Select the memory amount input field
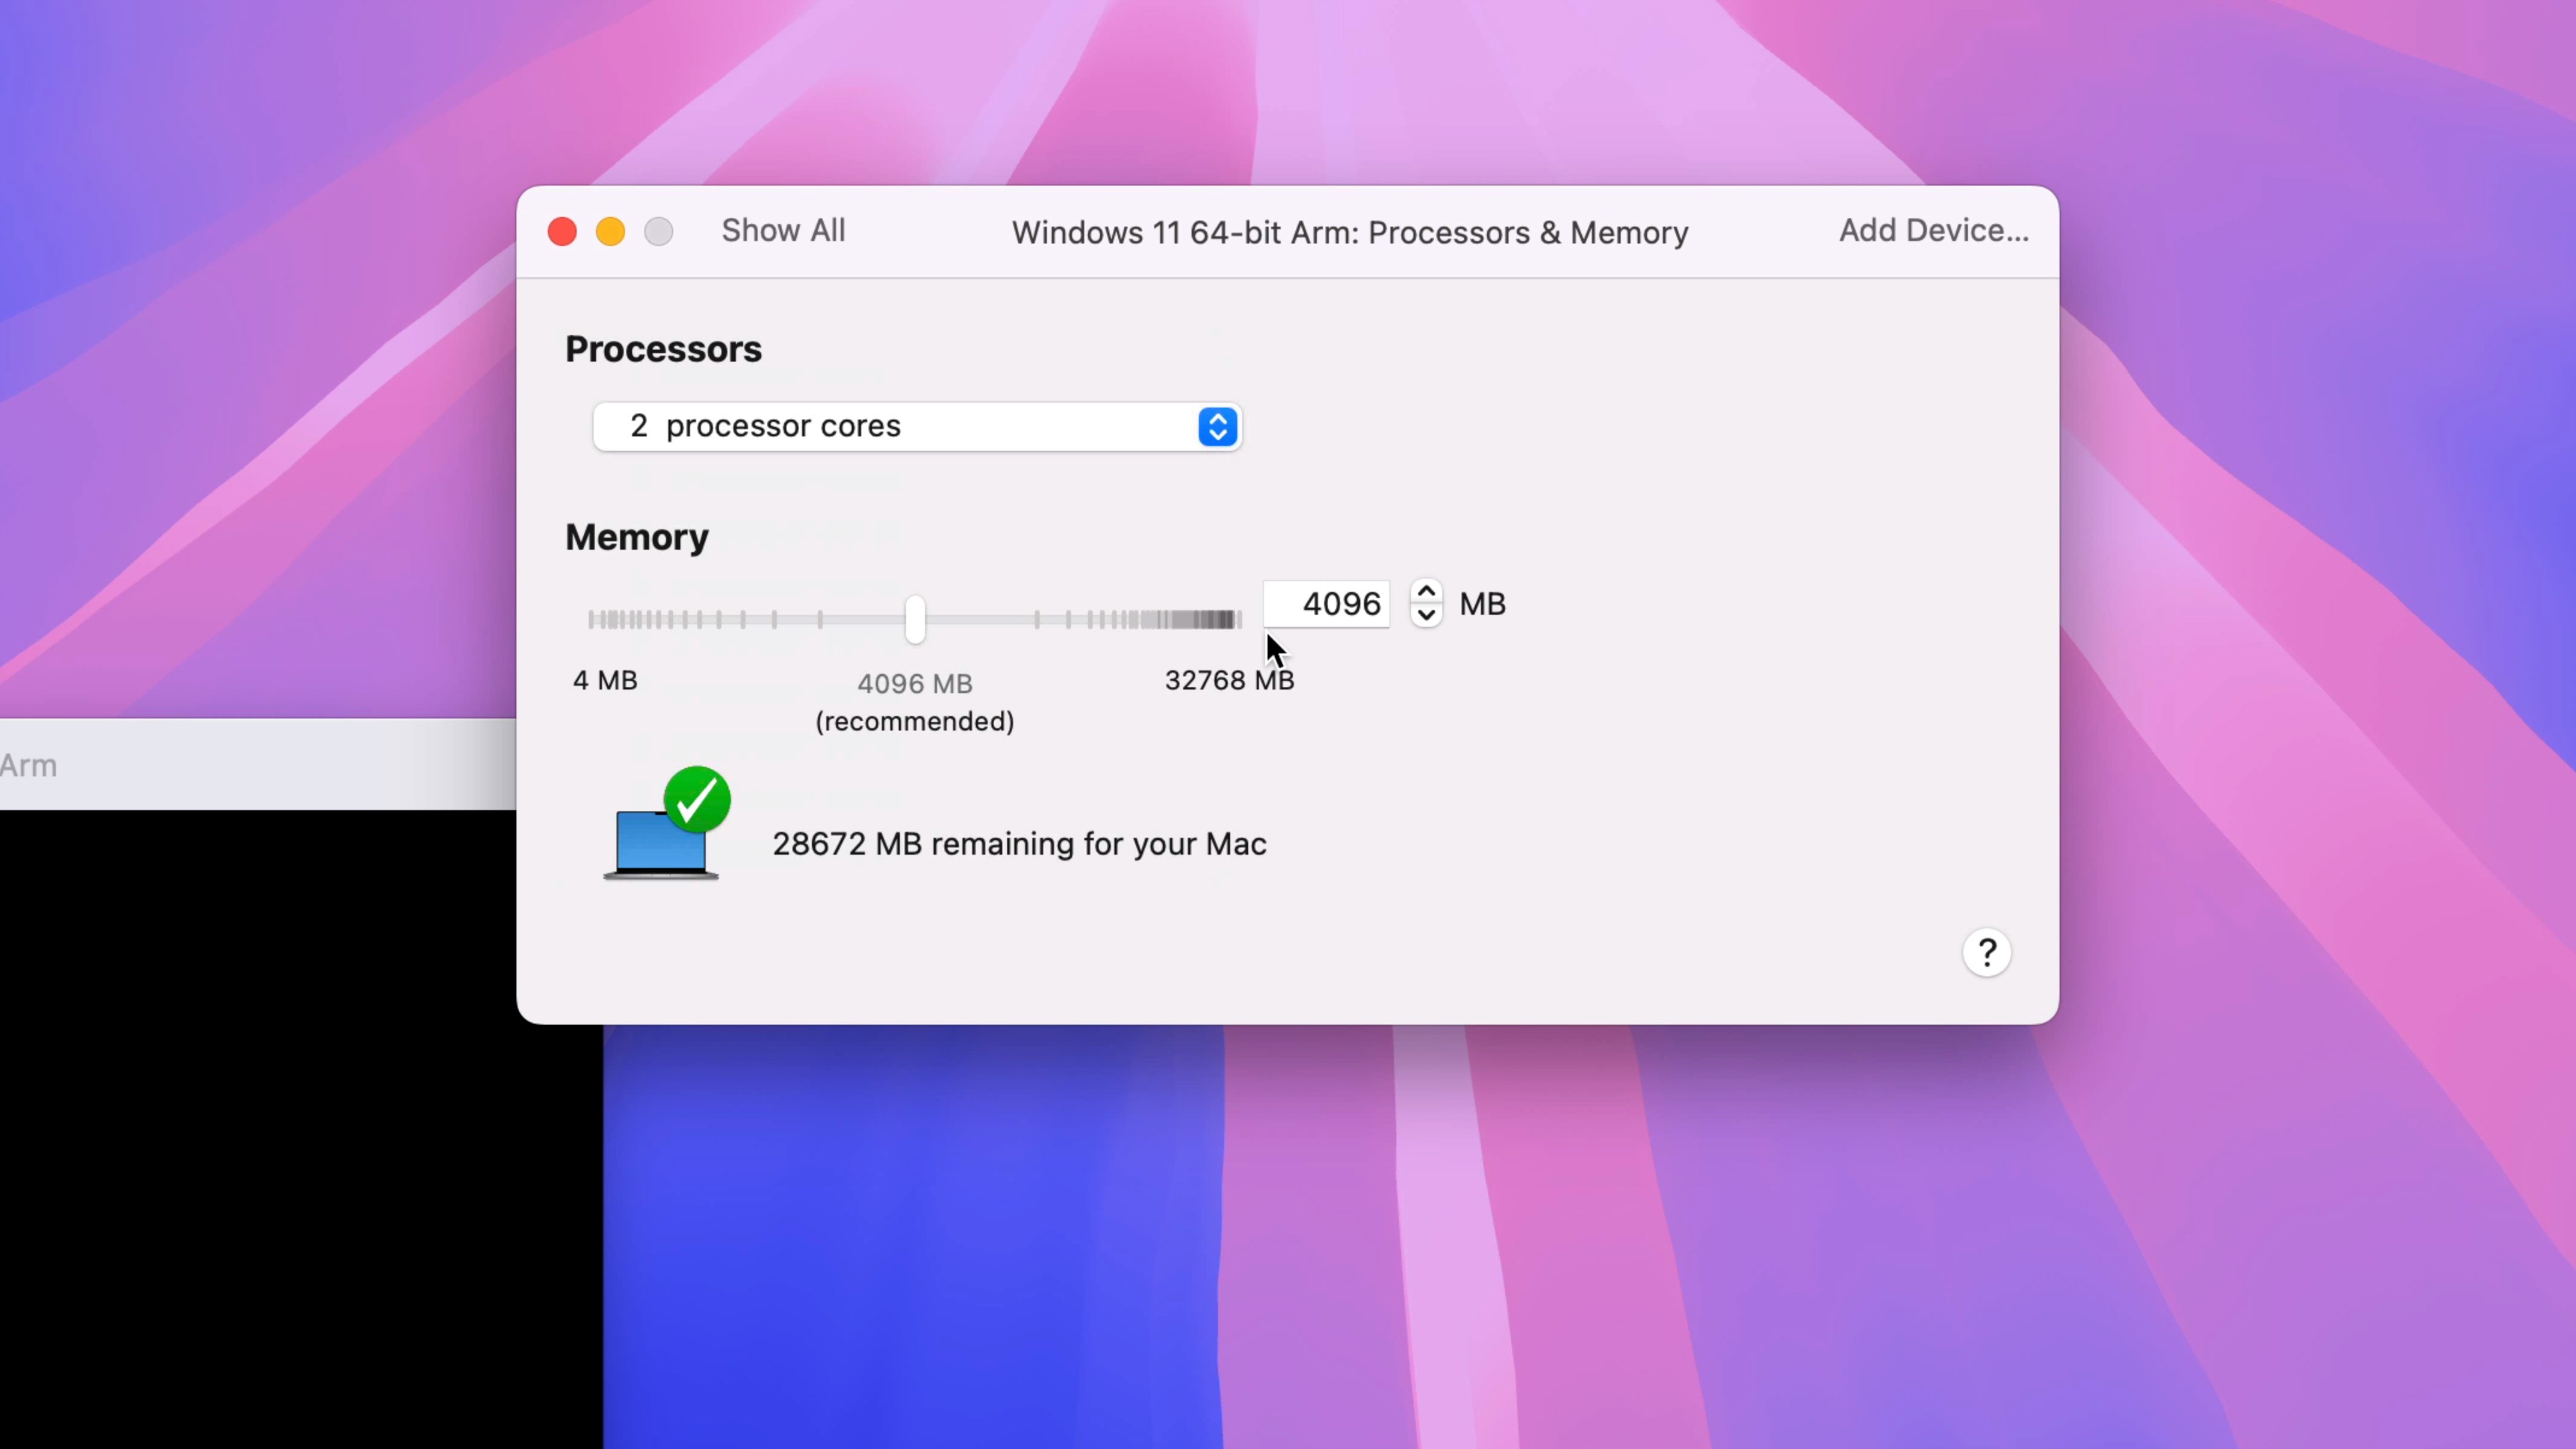This screenshot has width=2576, height=1449. point(1327,603)
